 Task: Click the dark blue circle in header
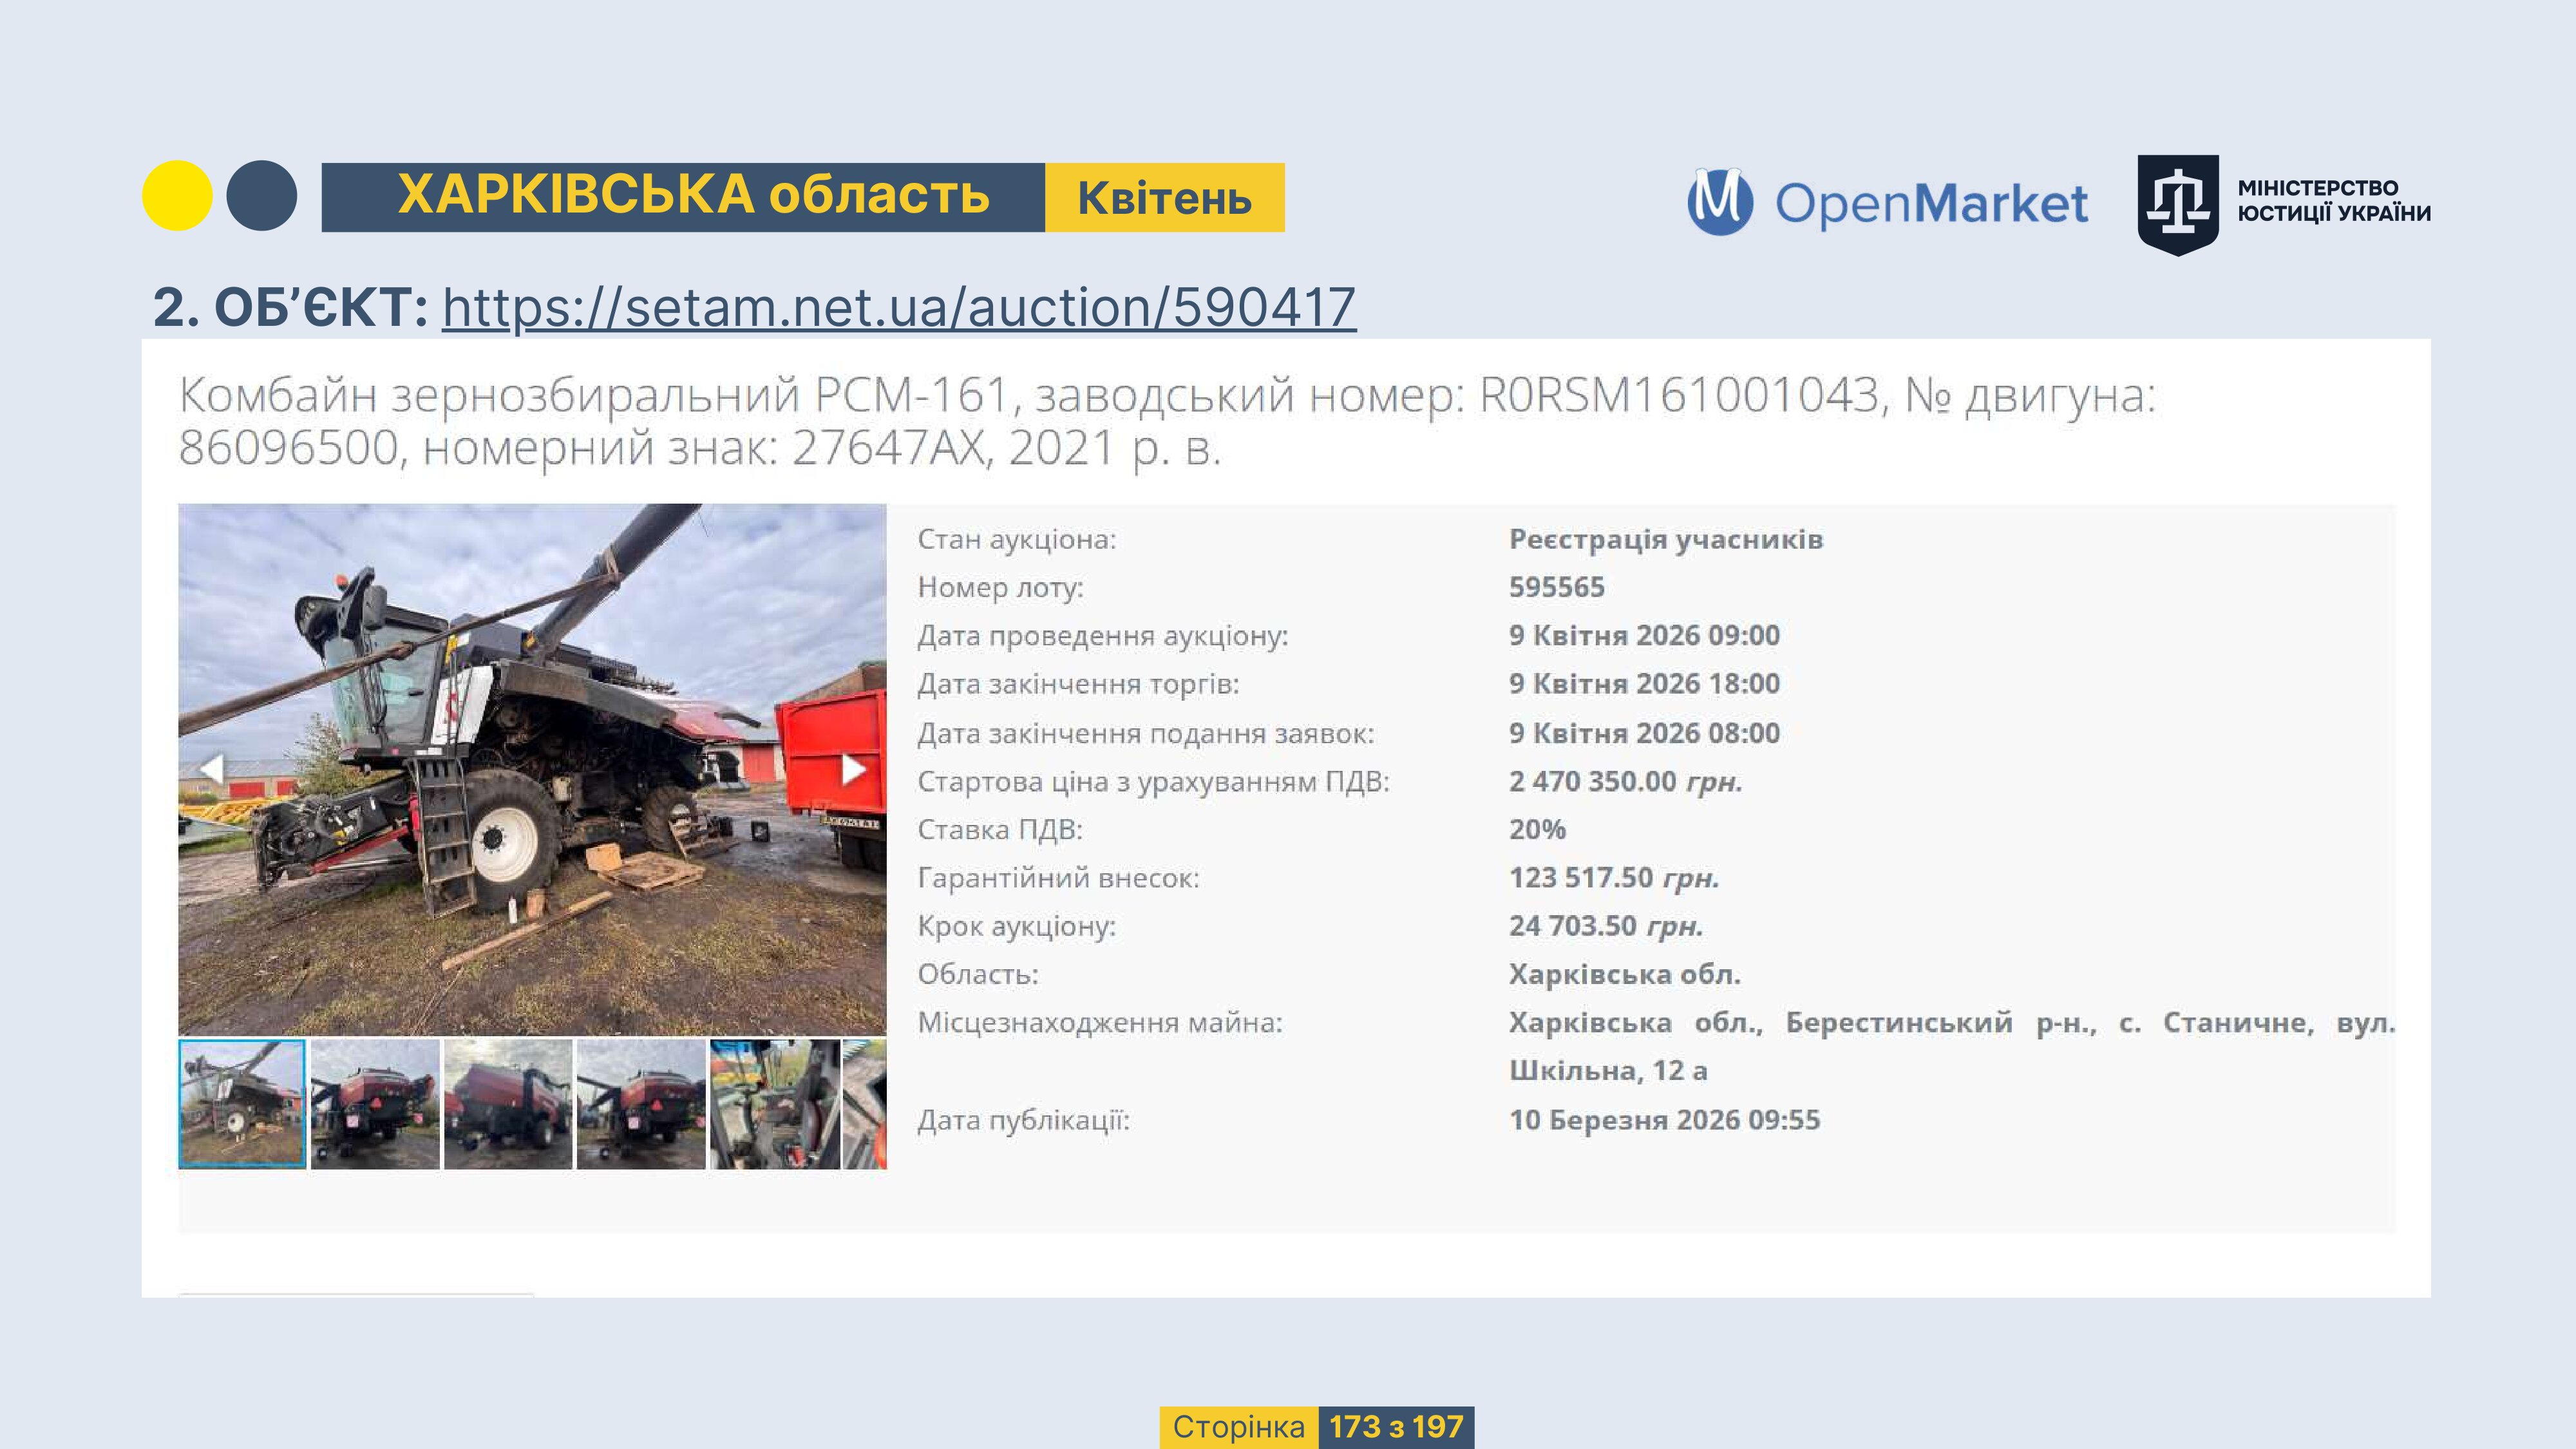261,196
